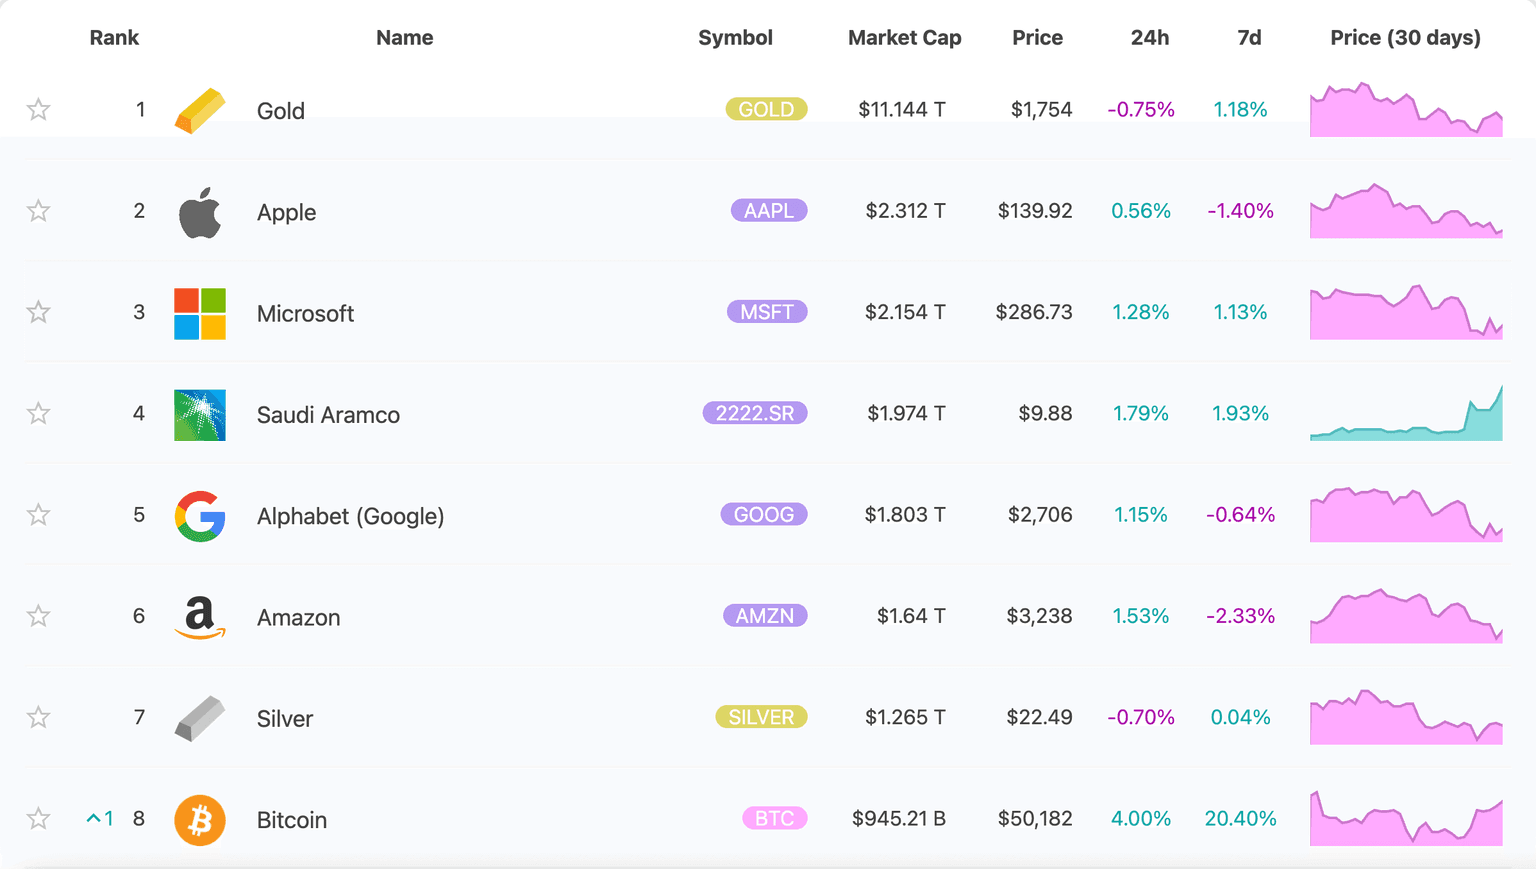Sort by Market Cap column header
The height and width of the screenshot is (869, 1536).
tap(904, 38)
